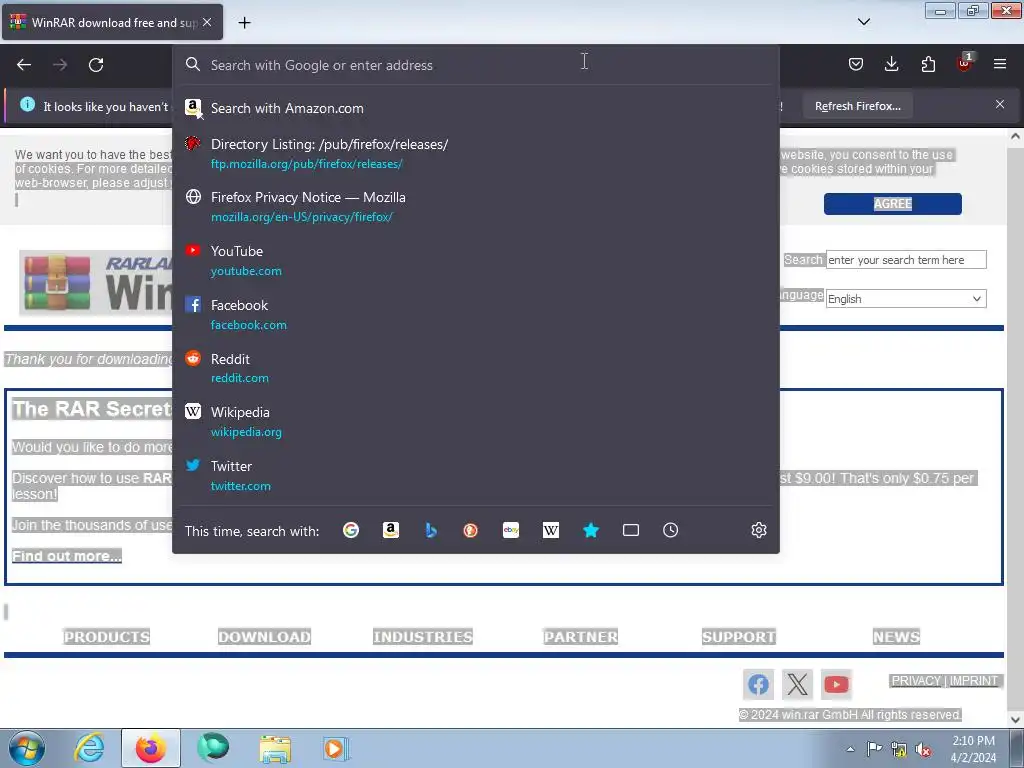The image size is (1024, 768).
Task: Search this time with DuckDuckGo icon
Action: coord(470,530)
